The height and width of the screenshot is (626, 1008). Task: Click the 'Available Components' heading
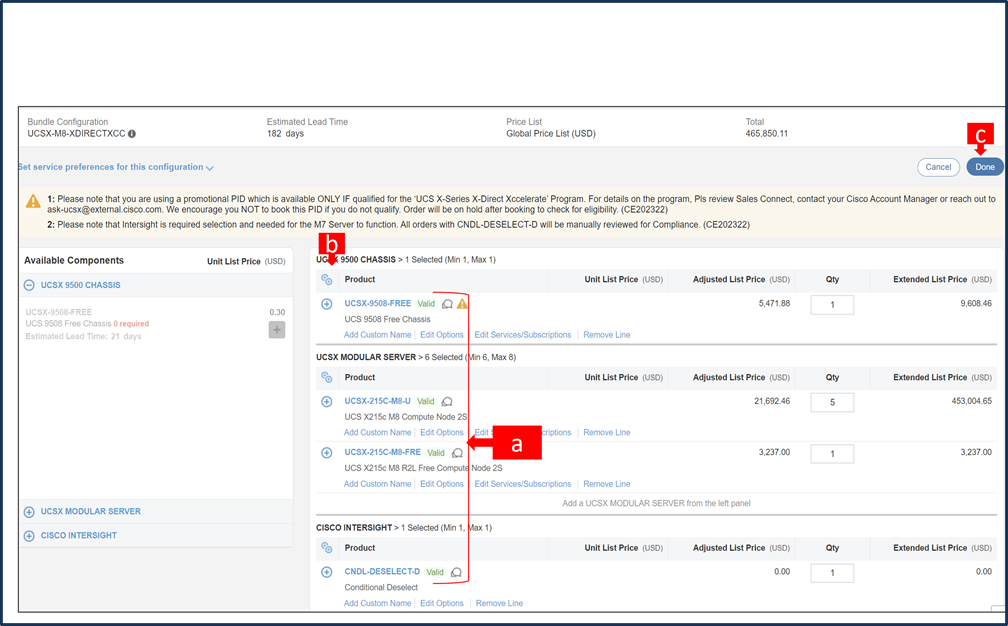74,260
